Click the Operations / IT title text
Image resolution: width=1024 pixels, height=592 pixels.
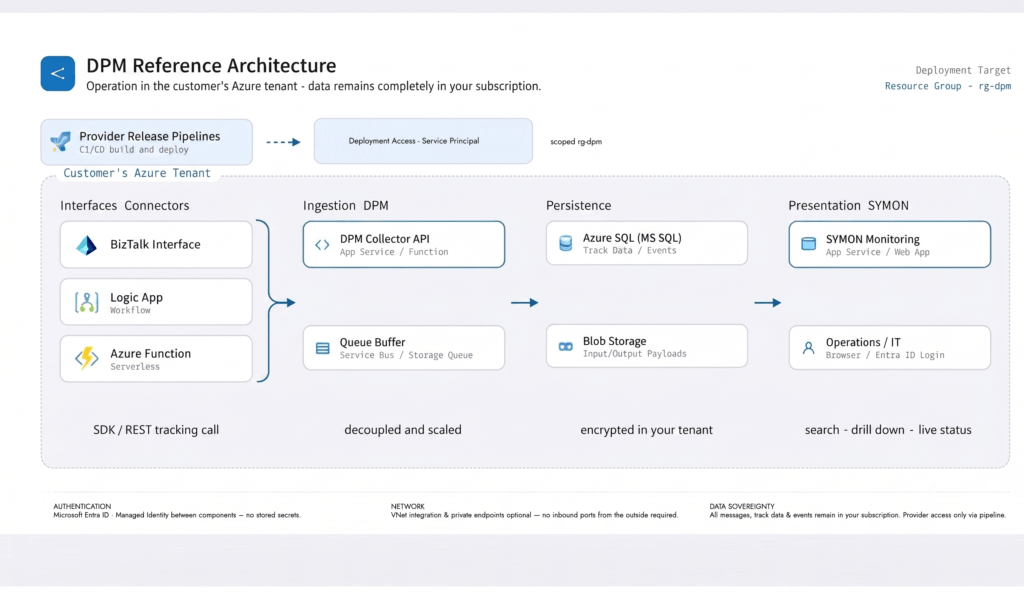point(863,342)
